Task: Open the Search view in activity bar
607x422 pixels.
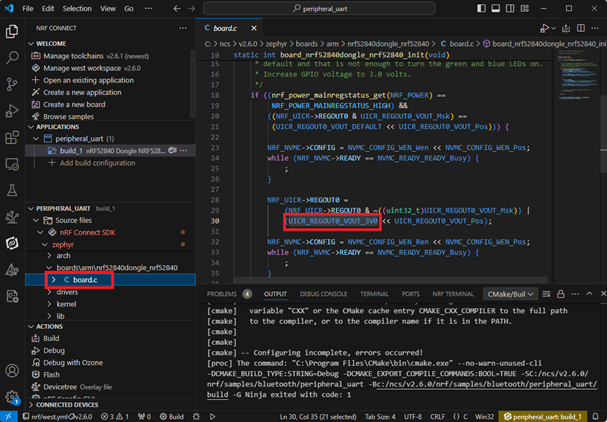Action: click(x=12, y=59)
